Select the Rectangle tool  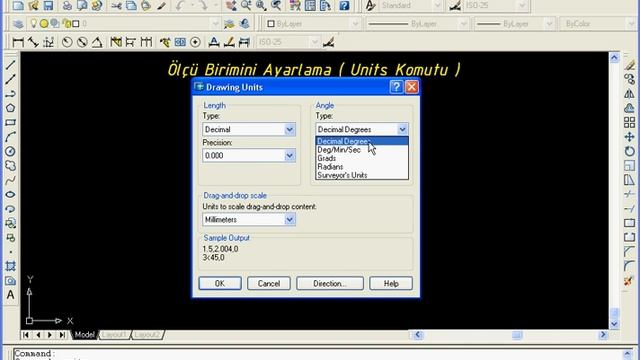pos(11,122)
